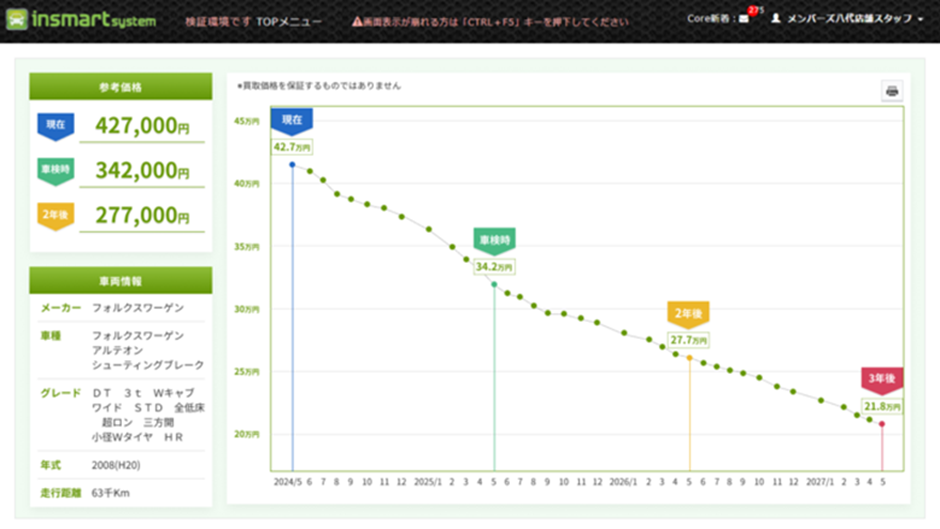
Task: Click the 検証環境です header text
Action: click(x=214, y=20)
